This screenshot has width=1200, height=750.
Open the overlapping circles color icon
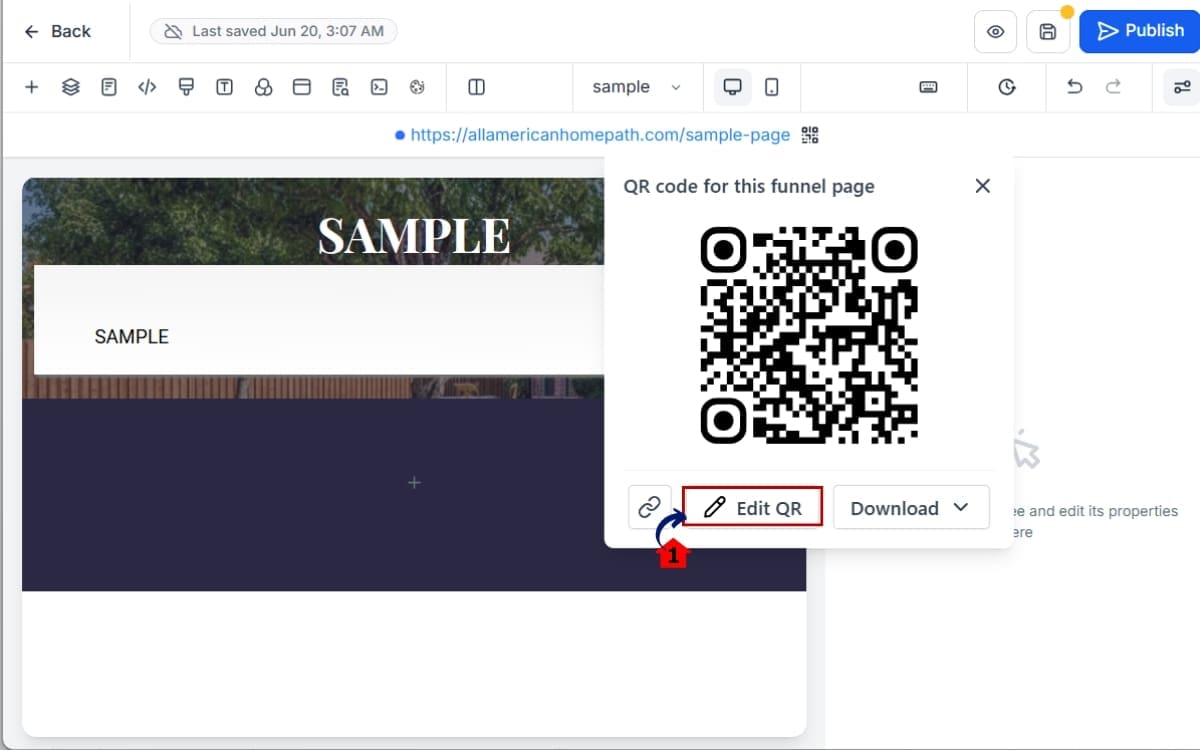pos(263,87)
